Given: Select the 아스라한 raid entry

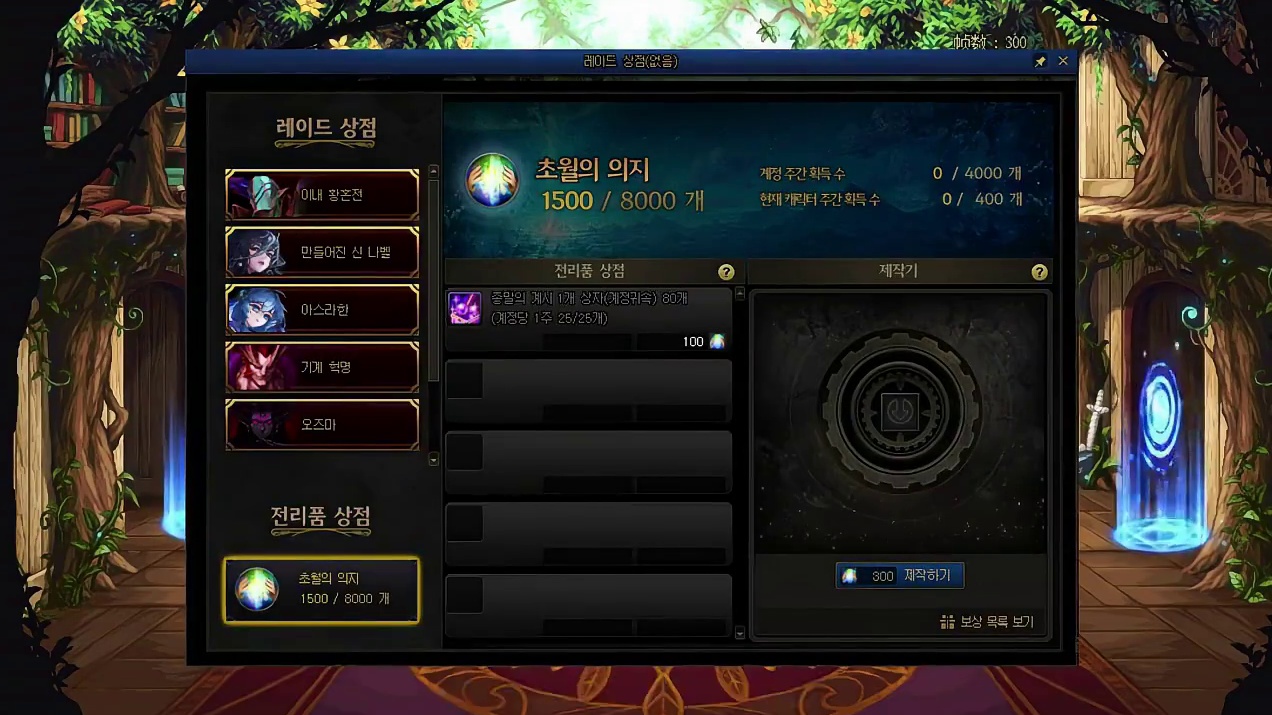Looking at the screenshot, I should click(x=322, y=310).
